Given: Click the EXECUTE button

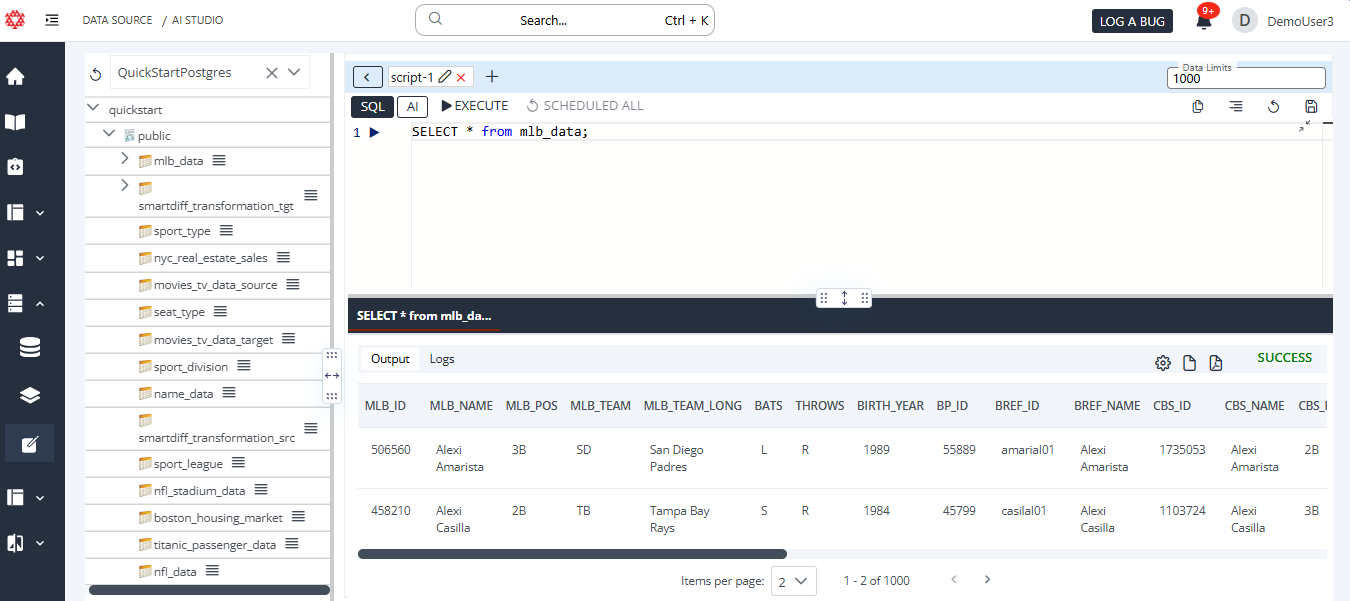Looking at the screenshot, I should [x=474, y=106].
